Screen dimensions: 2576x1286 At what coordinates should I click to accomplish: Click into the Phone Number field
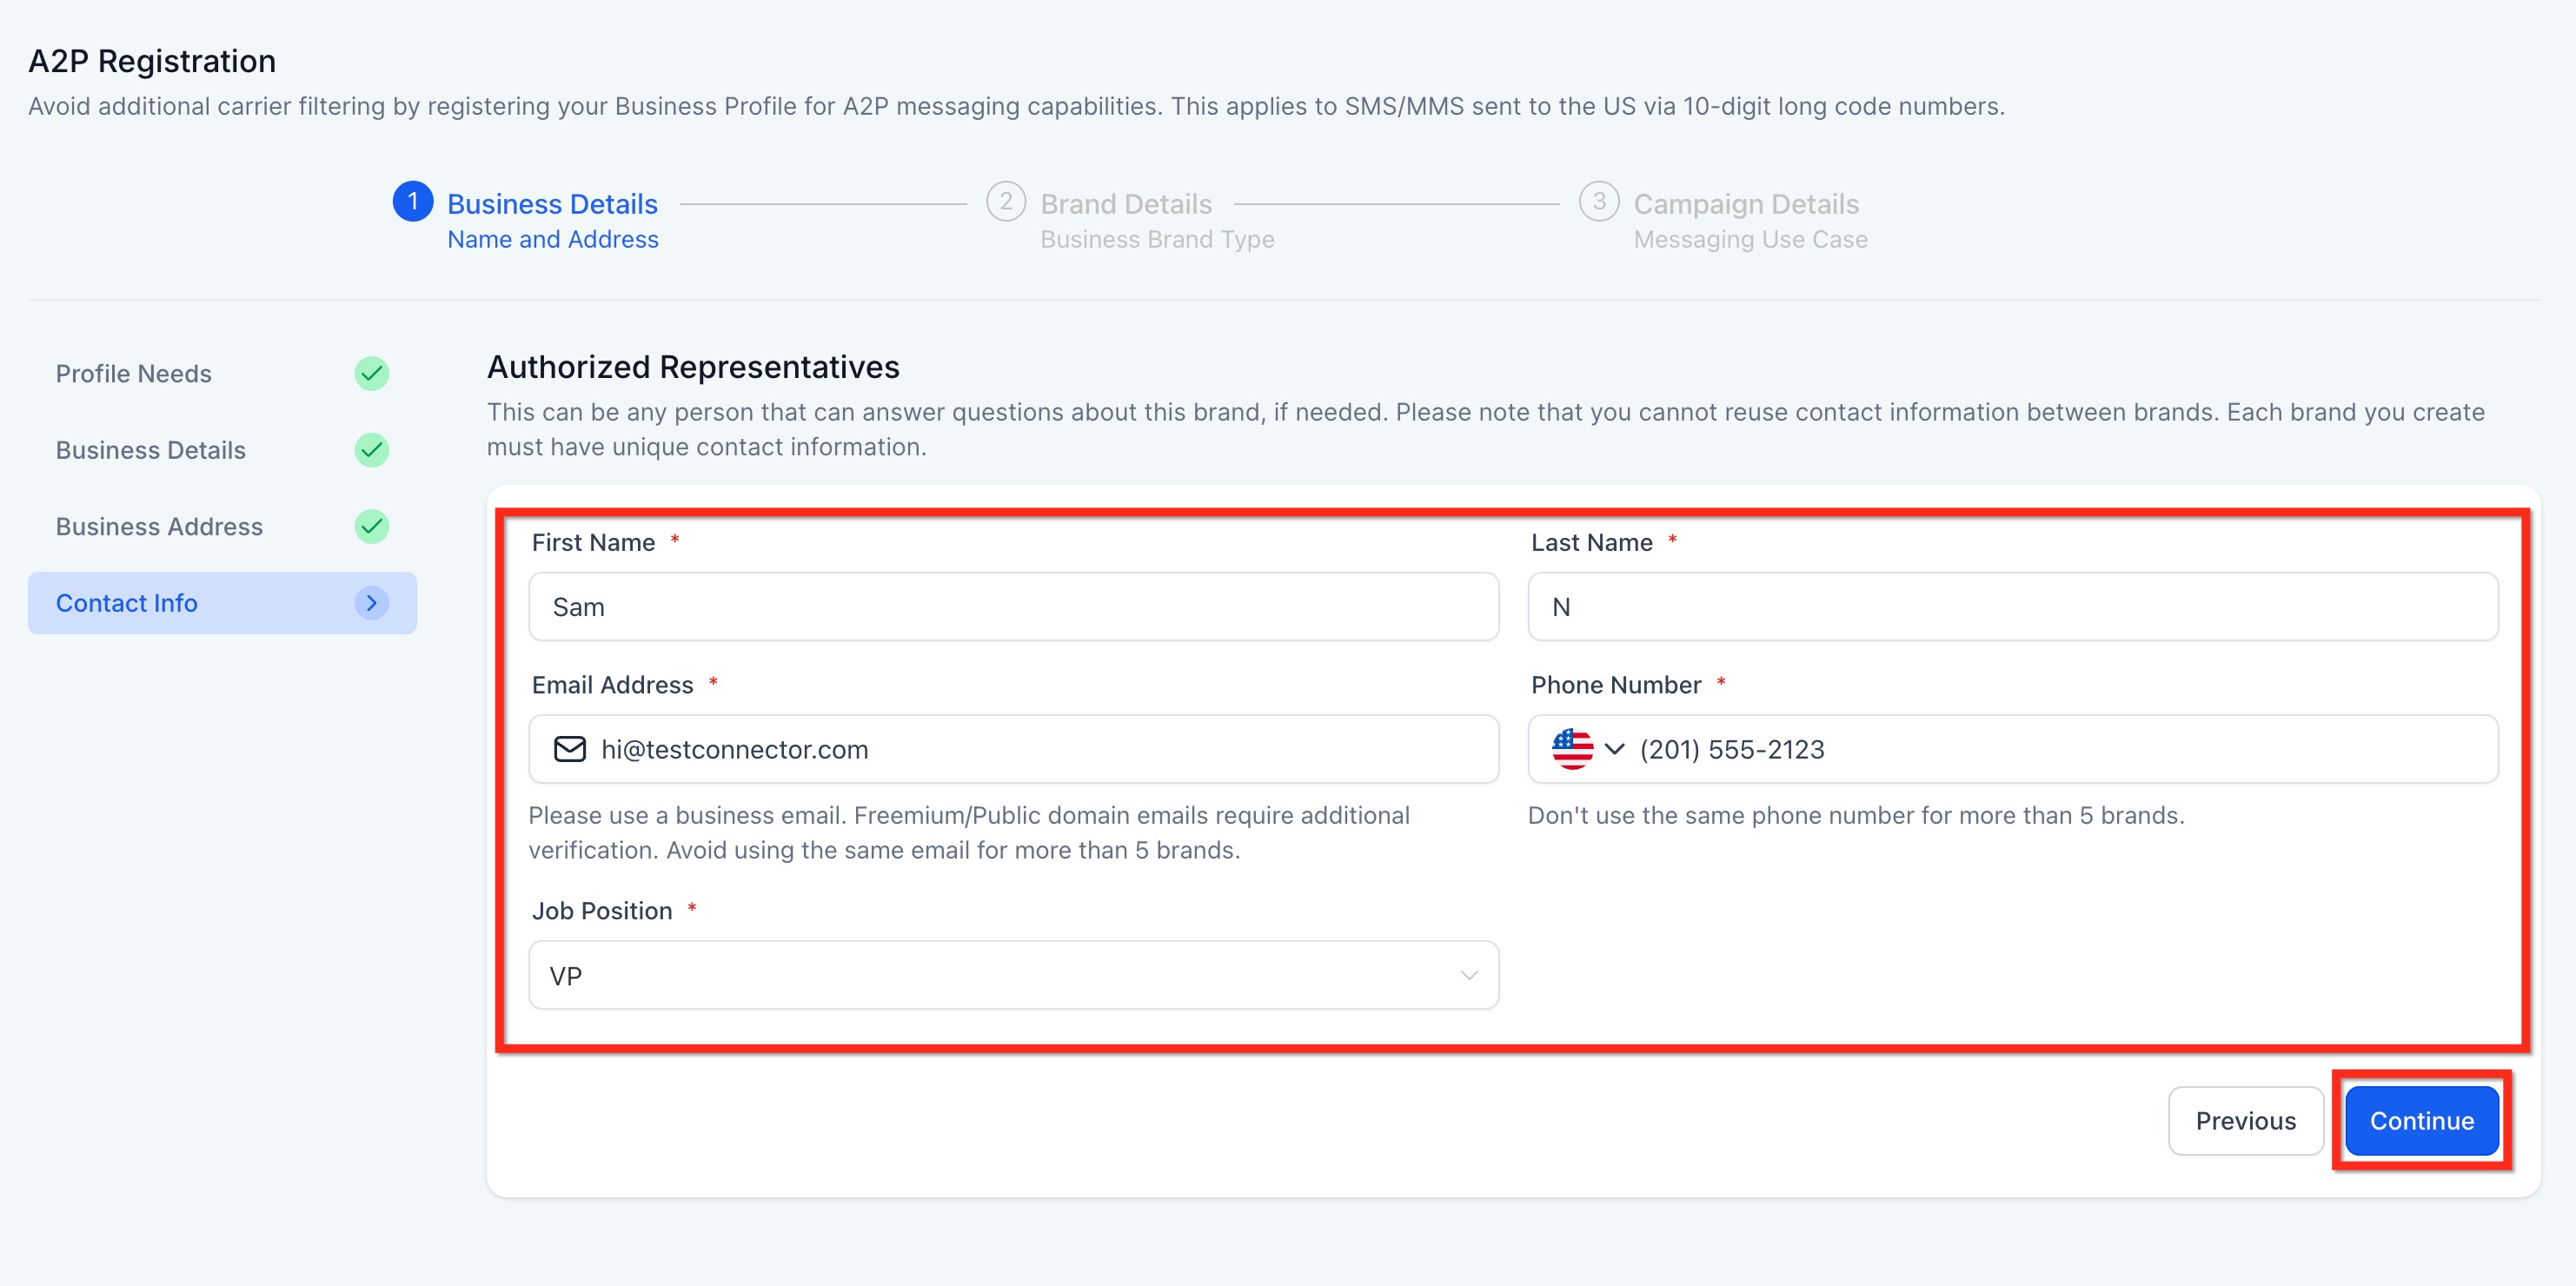tap(2060, 749)
